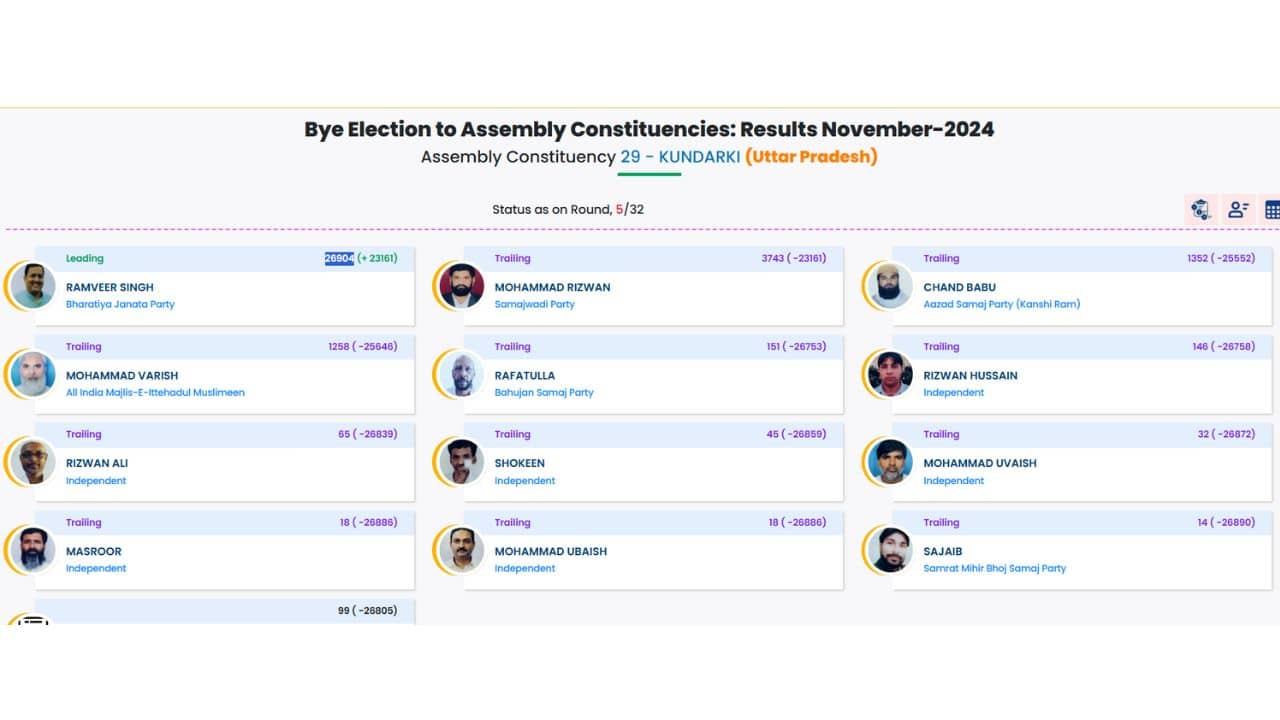This screenshot has height=720, width=1280.
Task: Click the candidate list person icon
Action: 1238,210
